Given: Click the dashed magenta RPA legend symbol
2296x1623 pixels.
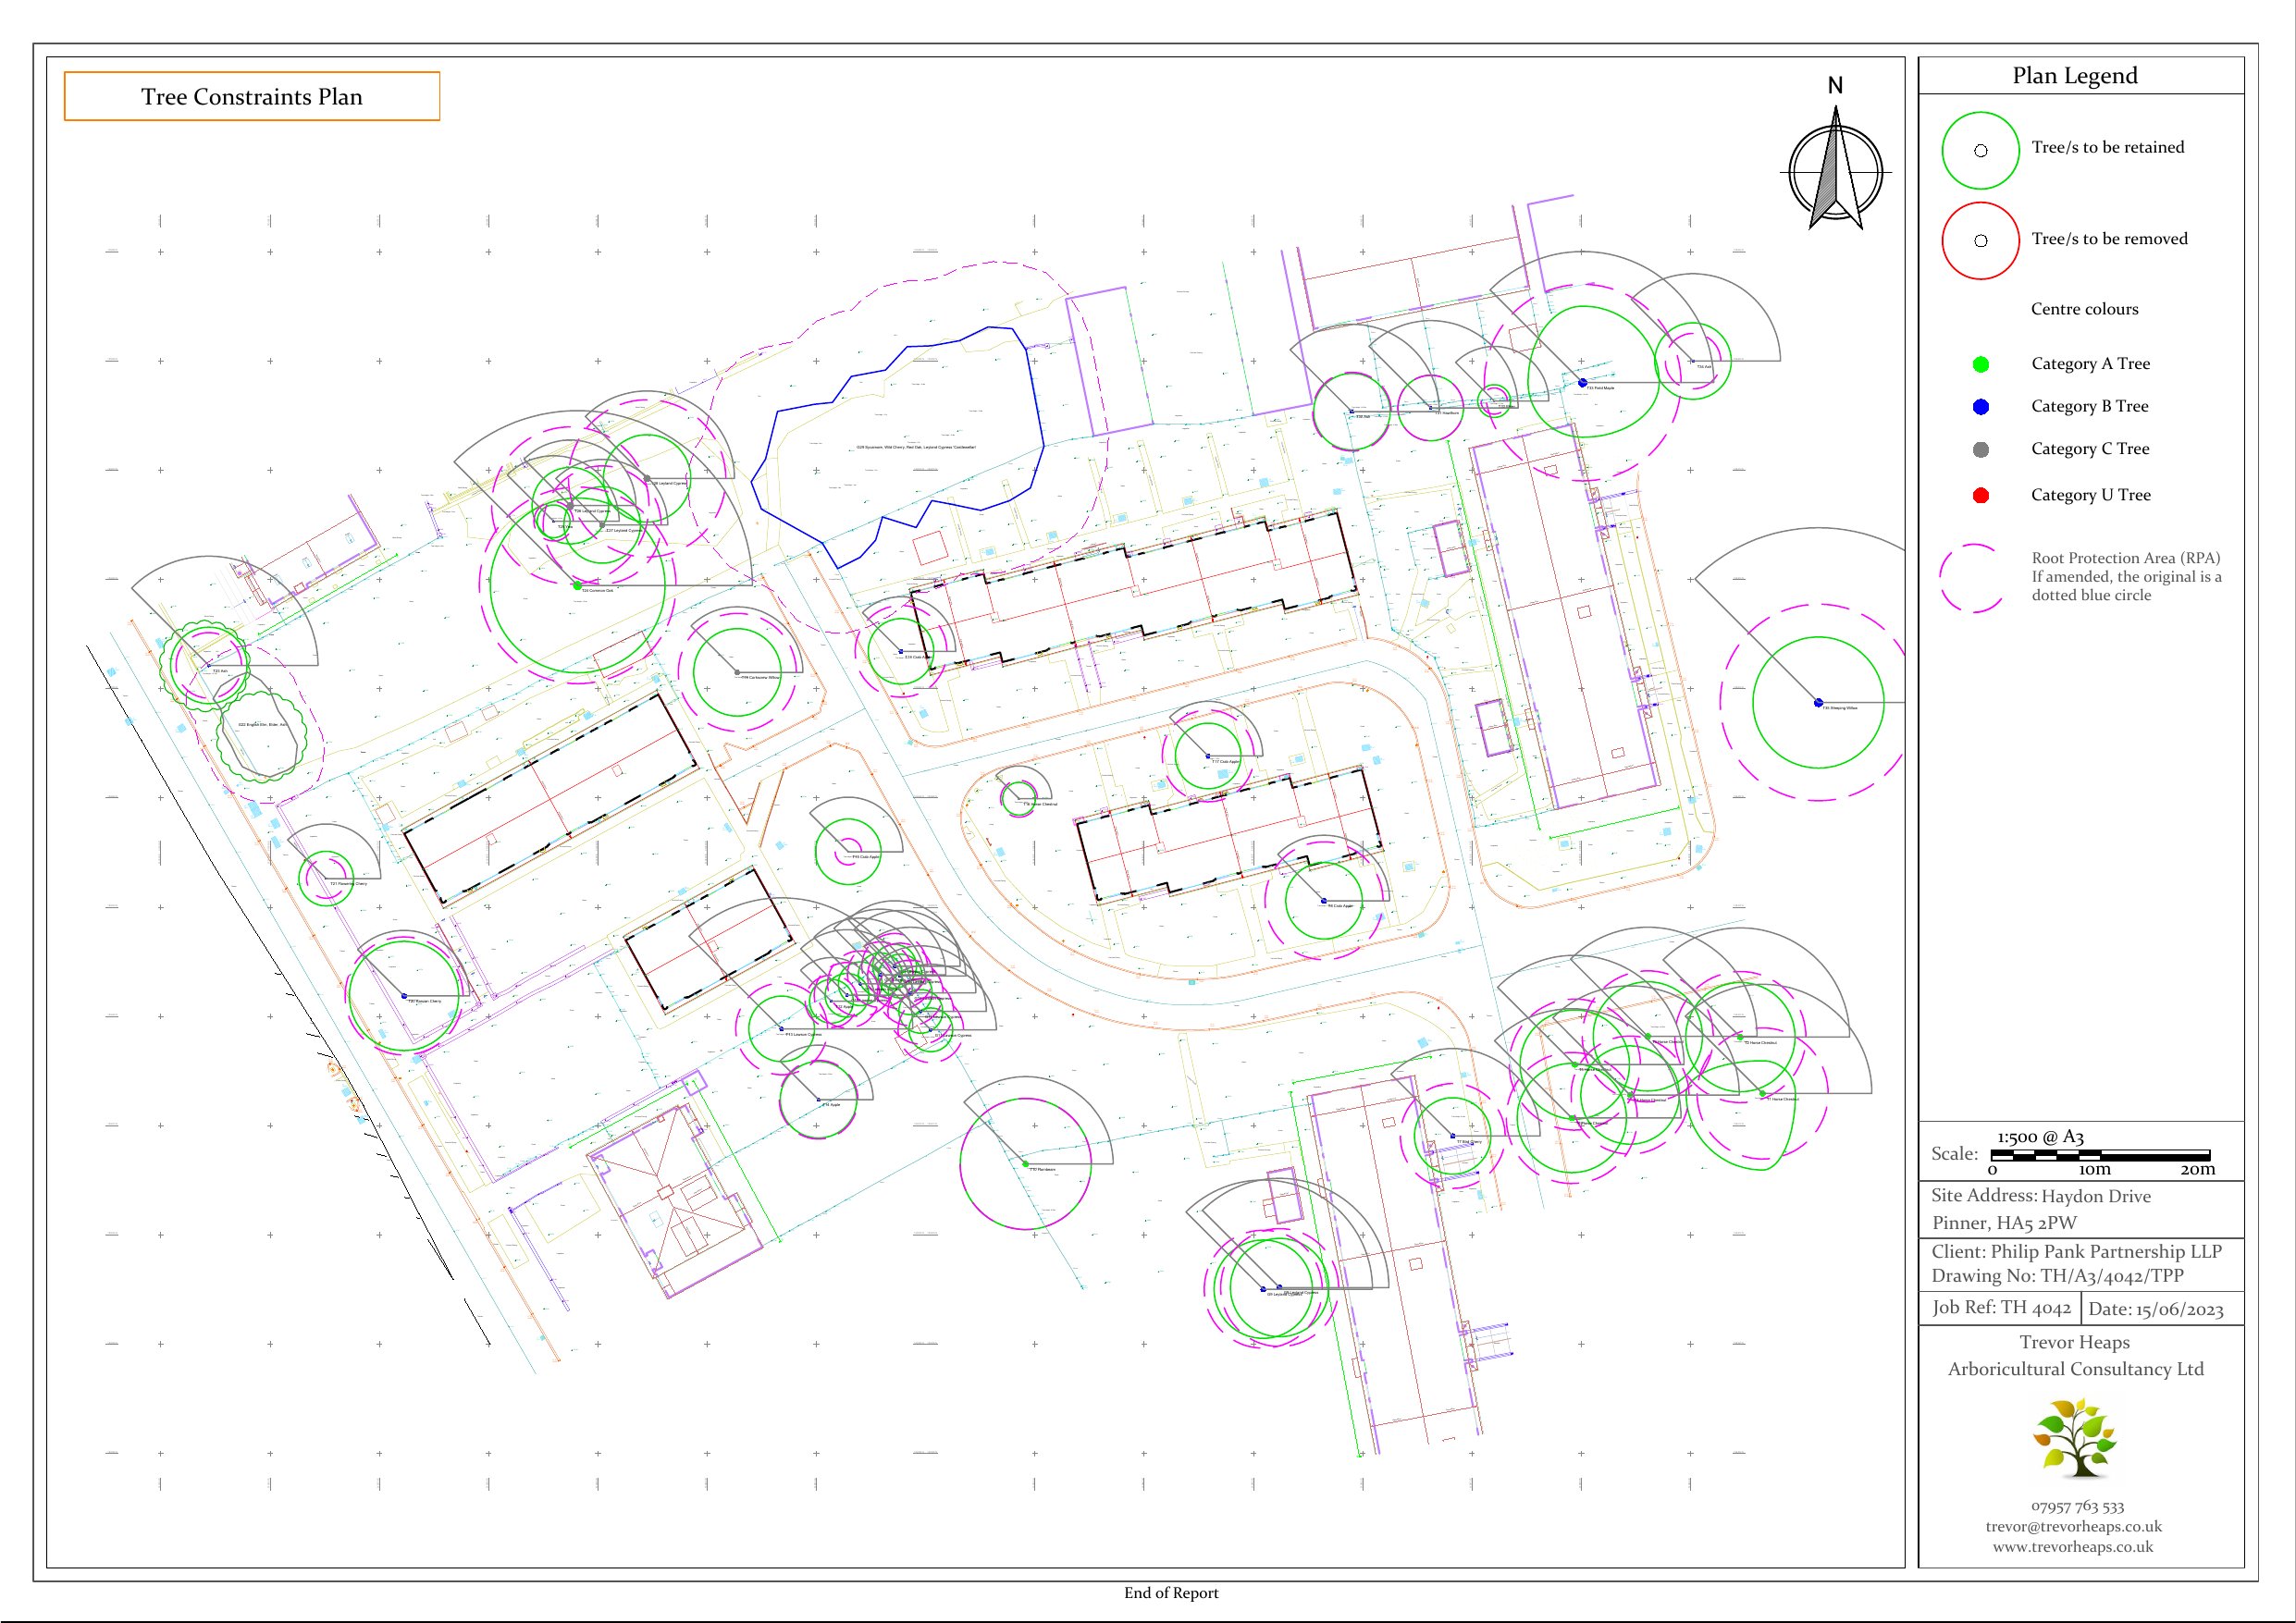Looking at the screenshot, I should tap(1972, 578).
